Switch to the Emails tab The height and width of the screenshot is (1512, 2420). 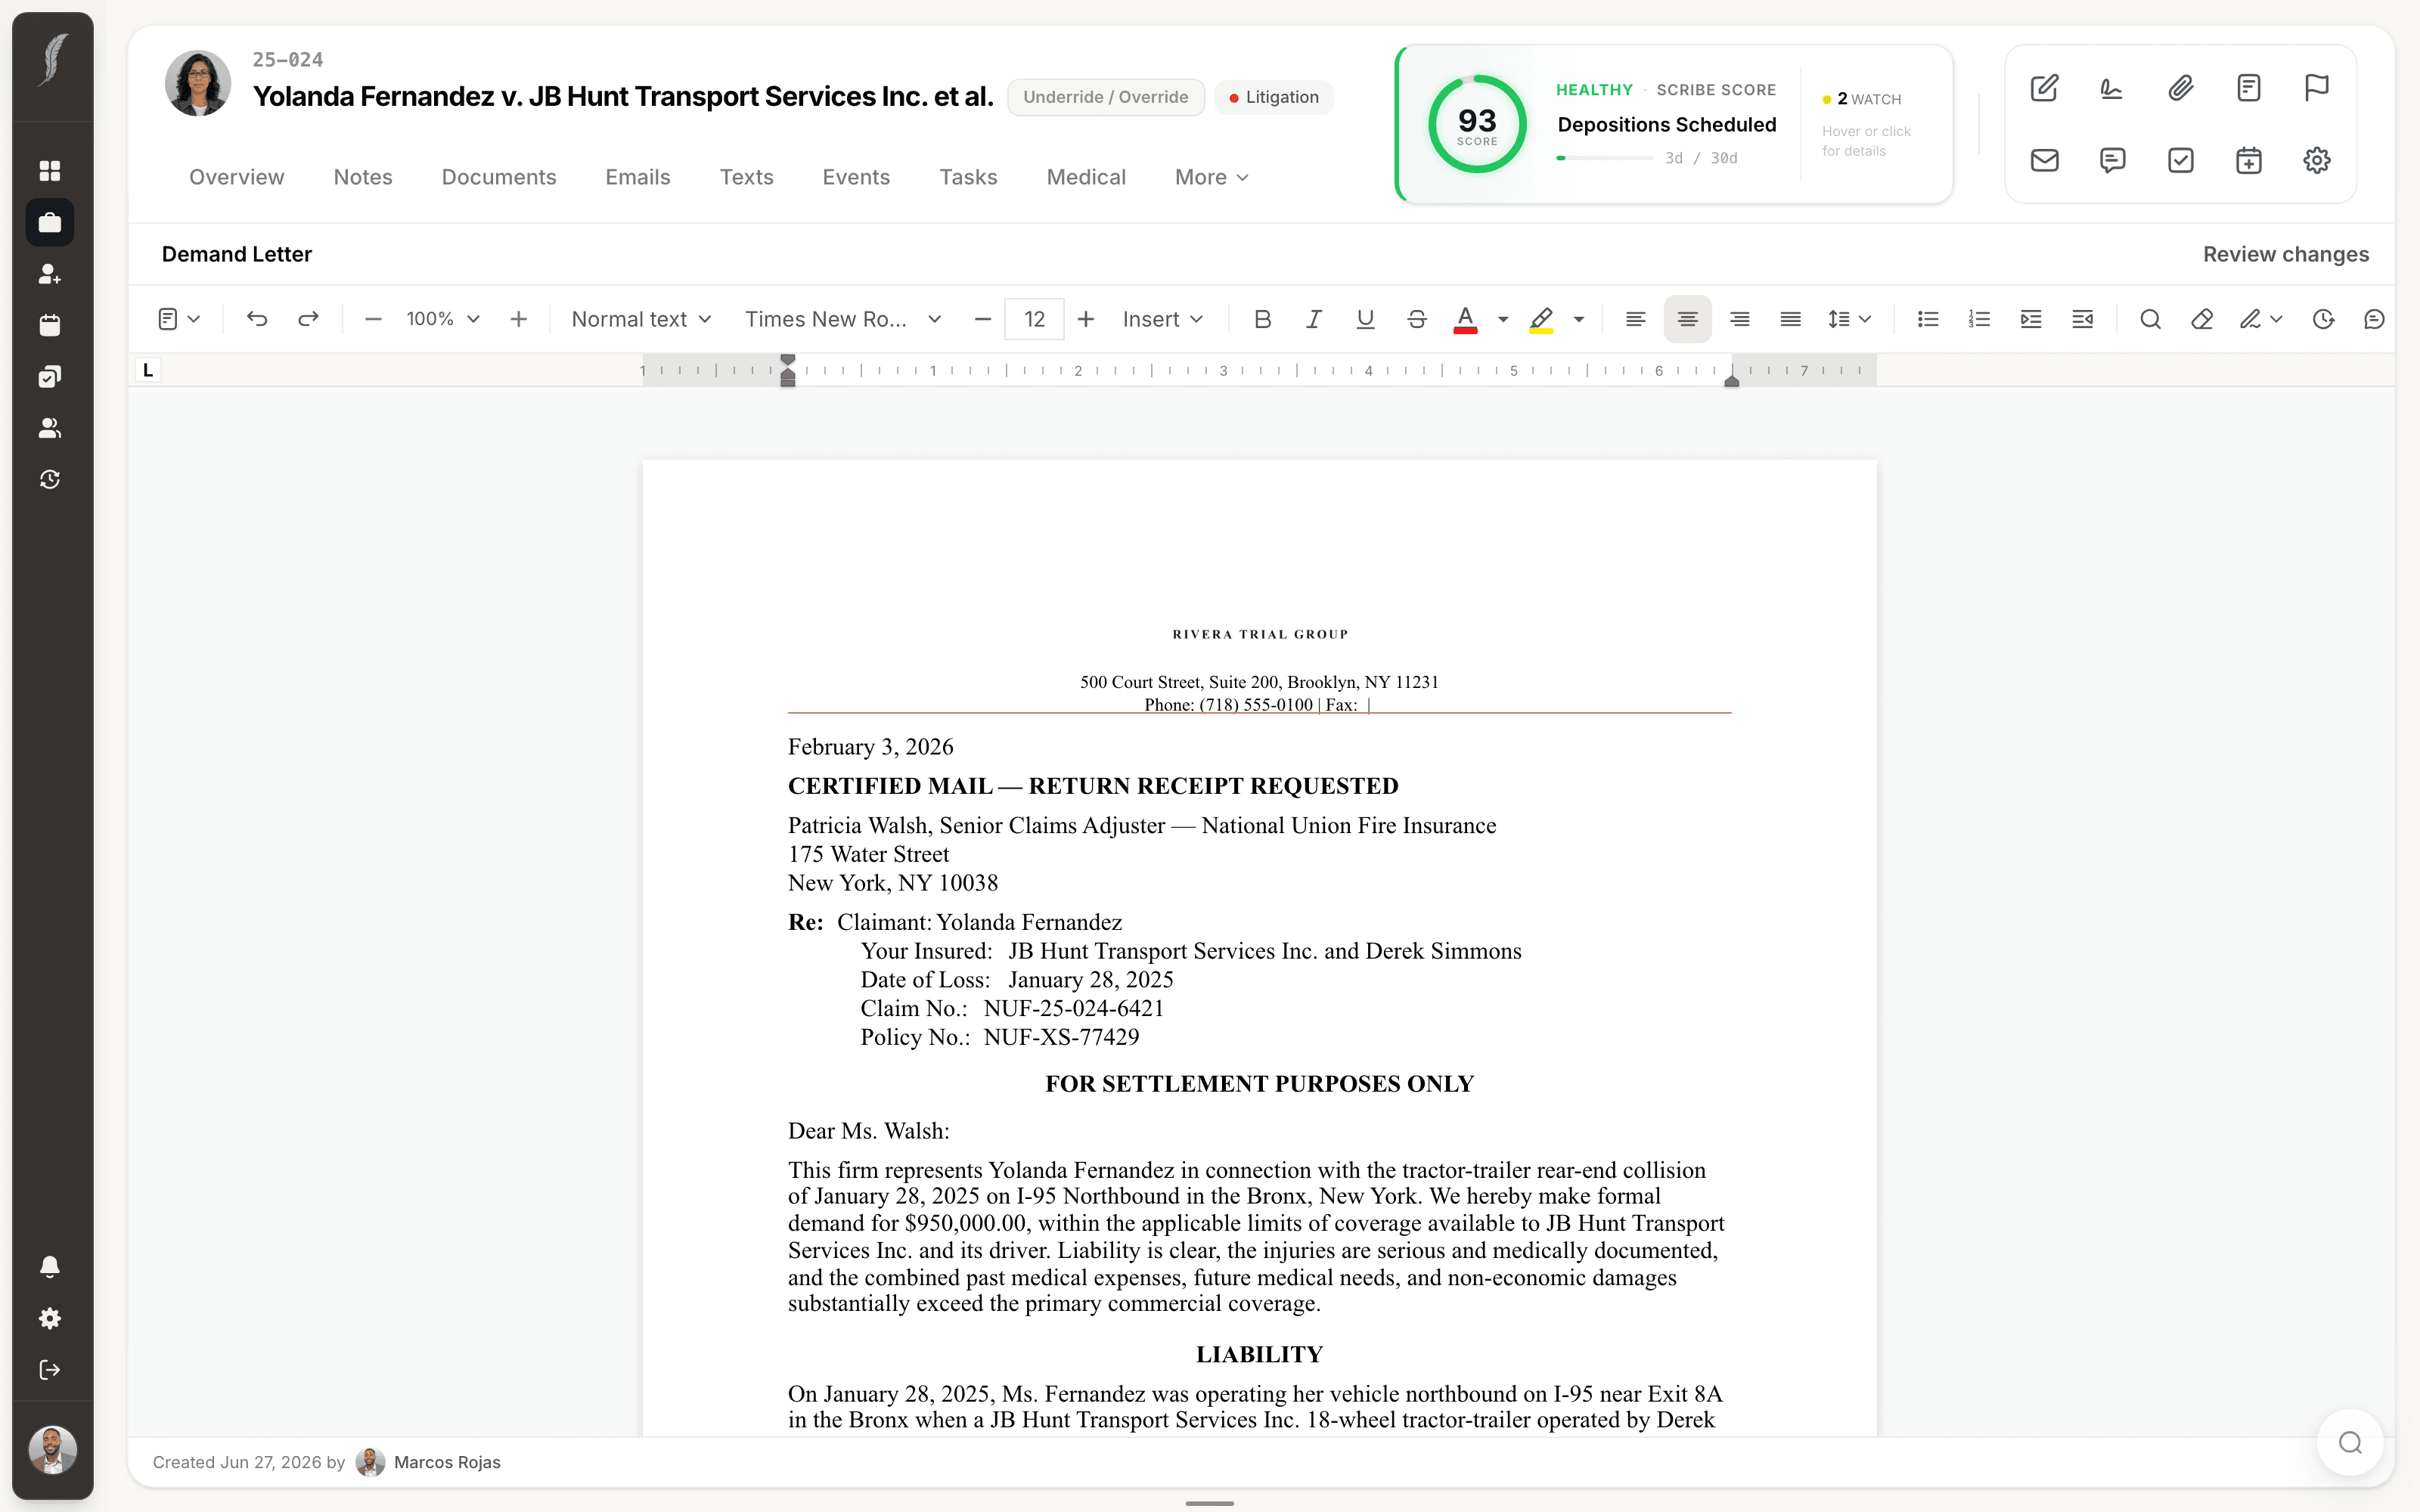(638, 177)
